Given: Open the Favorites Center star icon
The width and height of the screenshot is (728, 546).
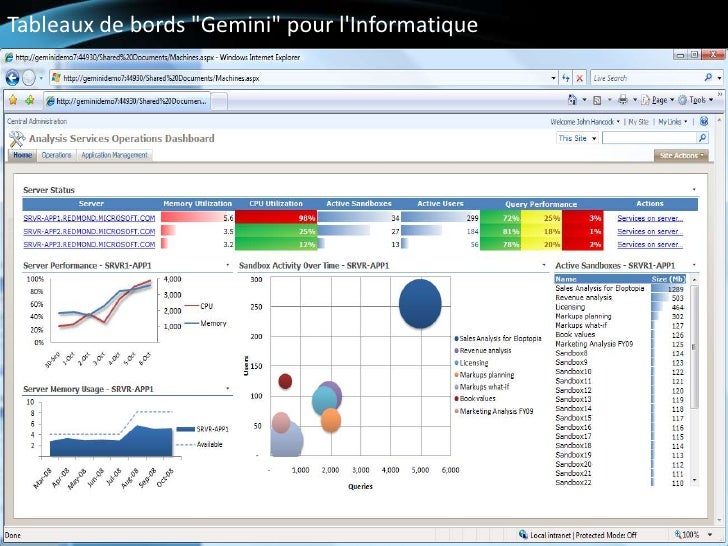Looking at the screenshot, I should [13, 100].
